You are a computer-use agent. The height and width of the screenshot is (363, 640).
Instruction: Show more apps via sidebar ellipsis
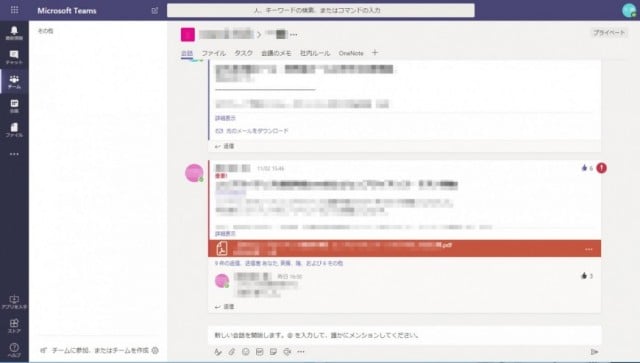click(x=14, y=154)
